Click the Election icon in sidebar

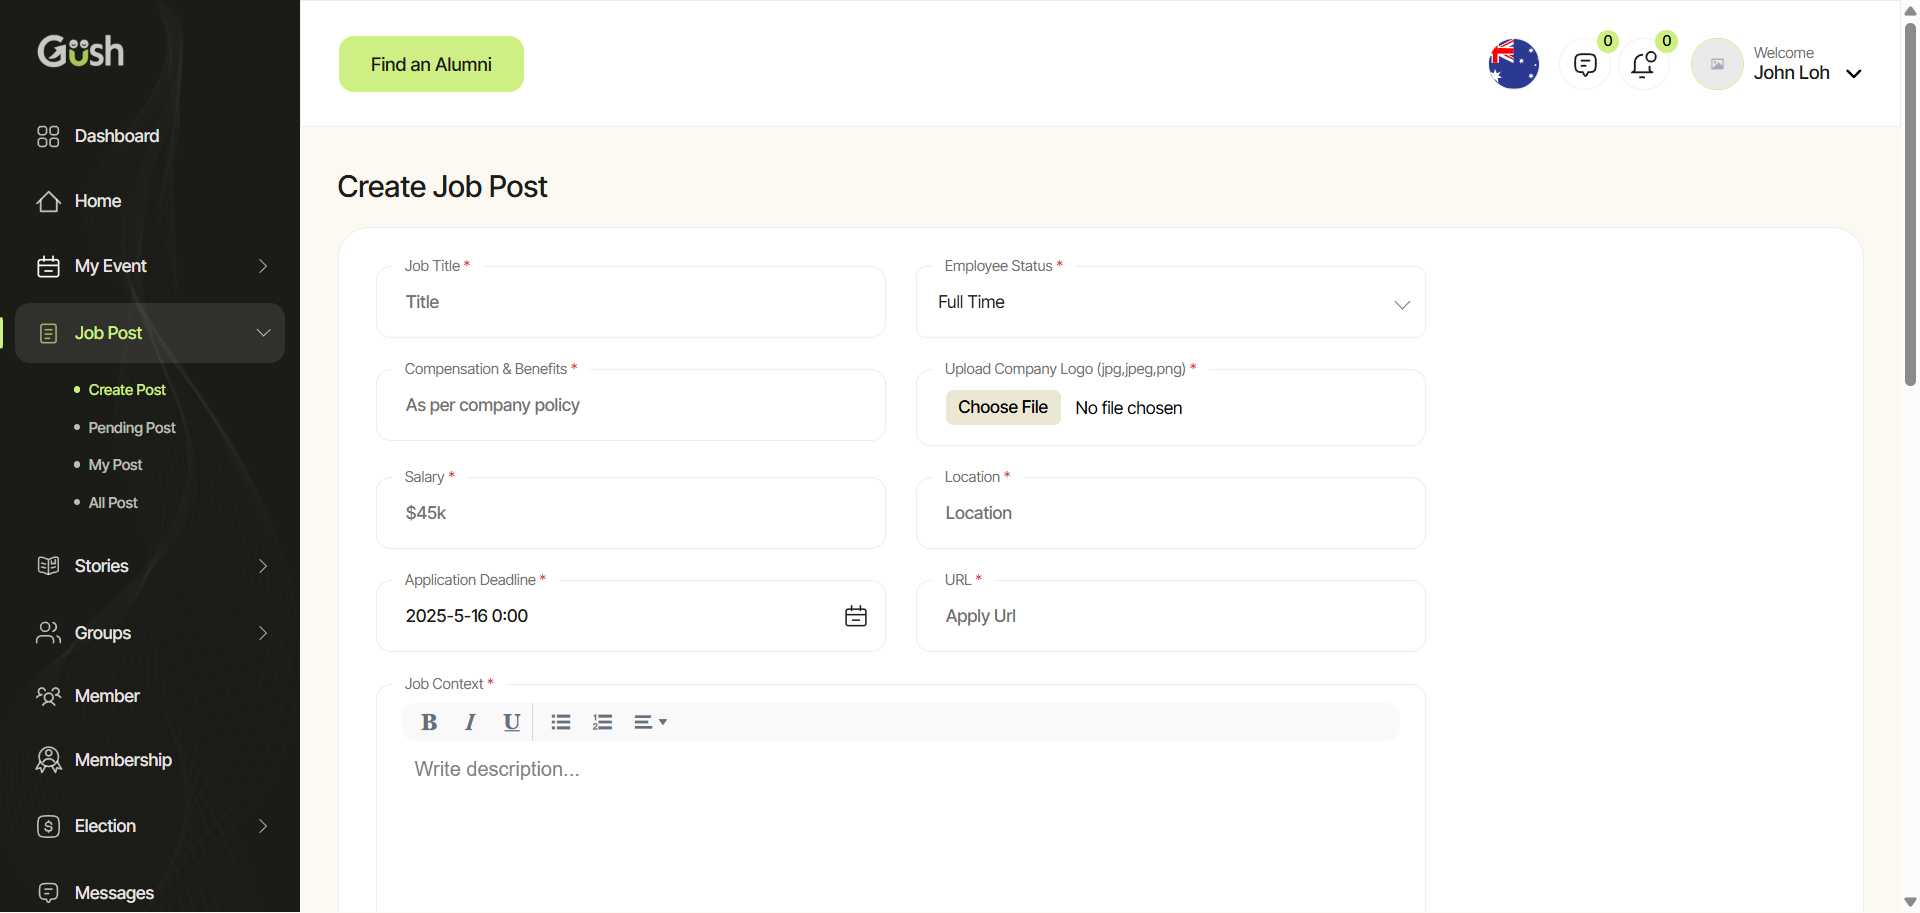48,826
